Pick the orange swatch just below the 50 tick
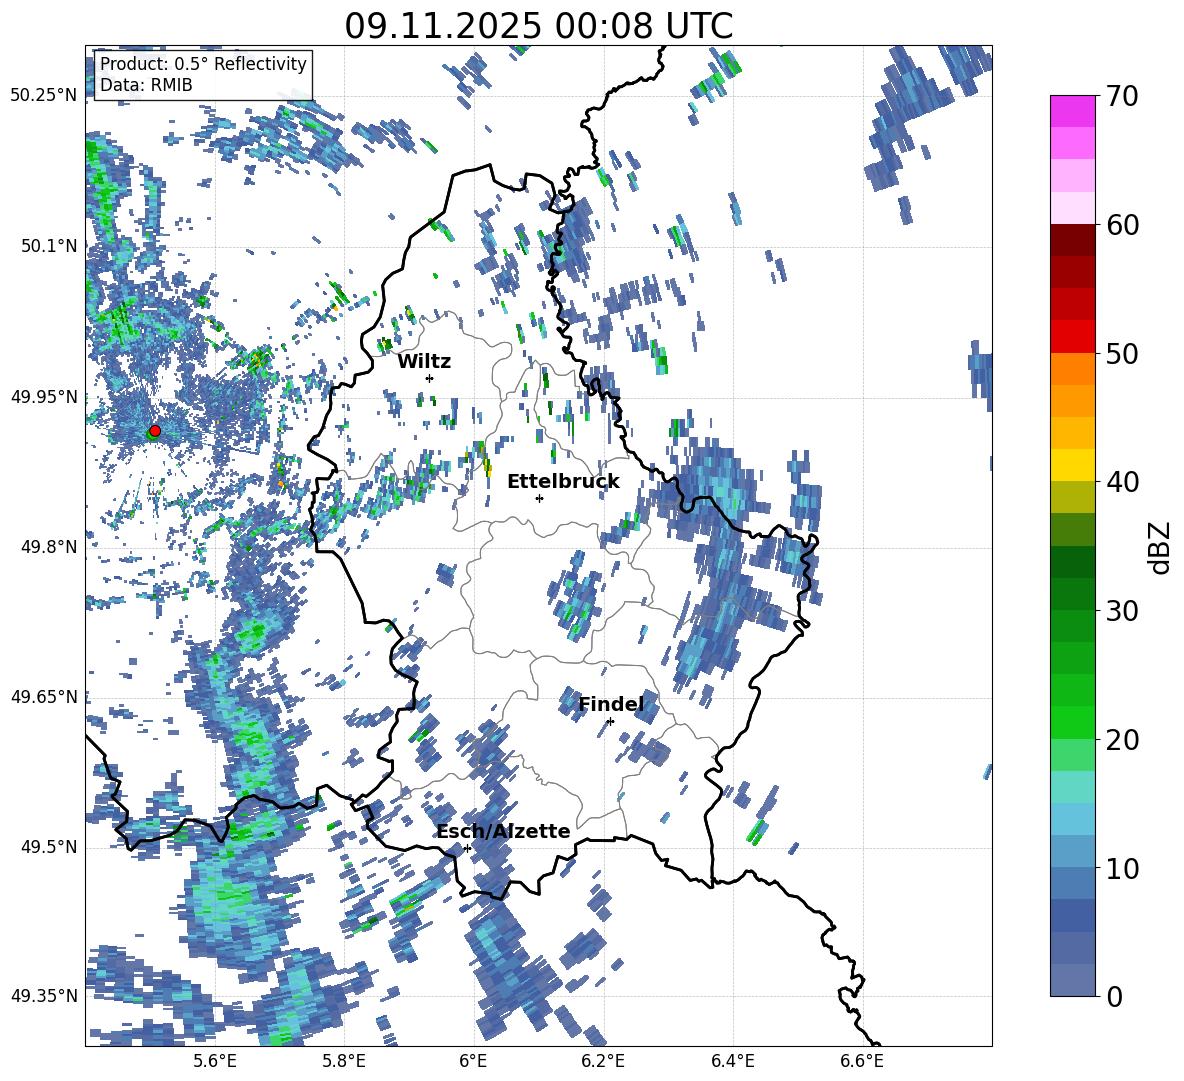 pos(1072,369)
